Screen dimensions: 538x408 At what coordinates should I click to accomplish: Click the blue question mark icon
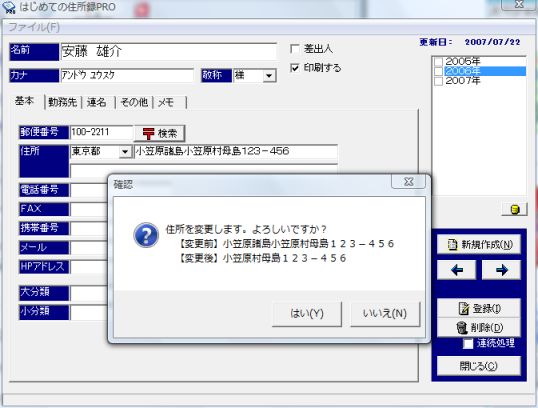[x=146, y=235]
